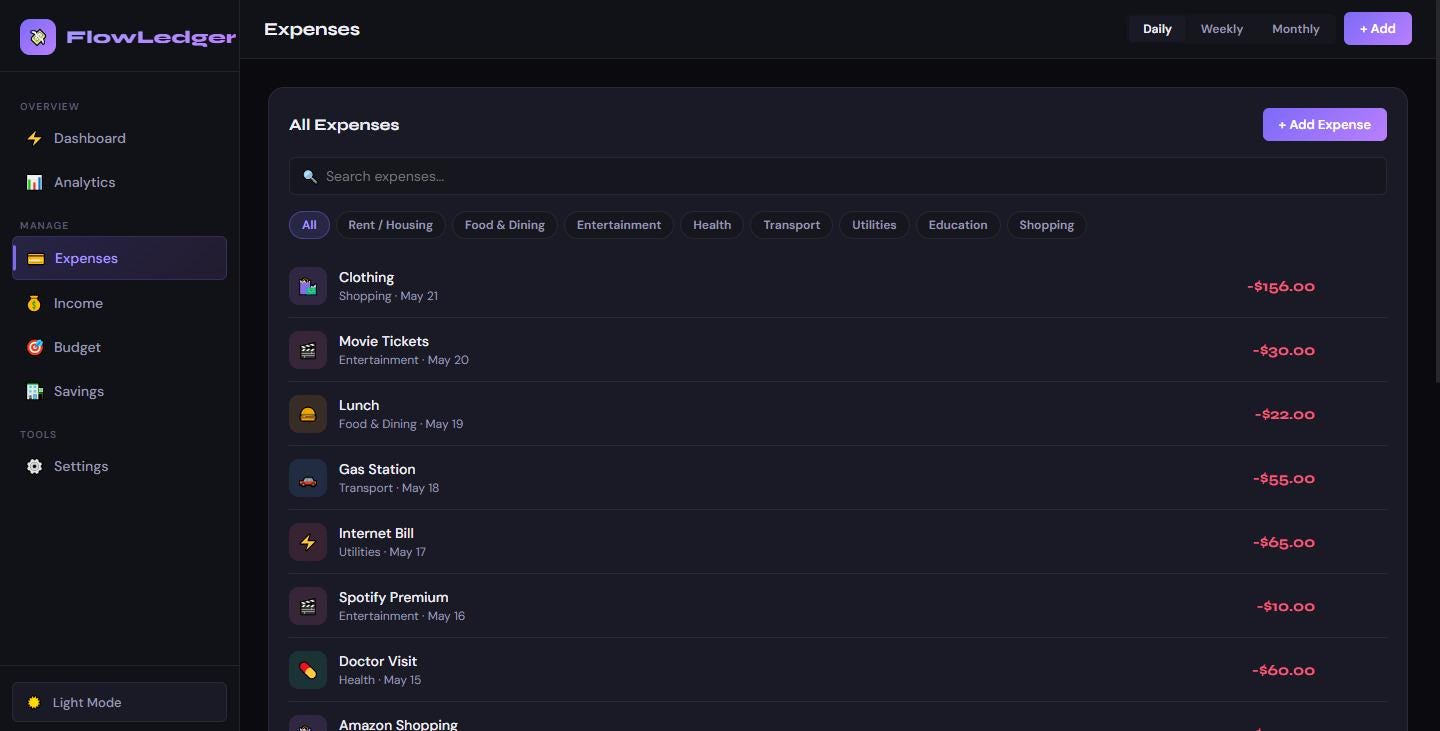Toggle Light Mode

(x=119, y=702)
